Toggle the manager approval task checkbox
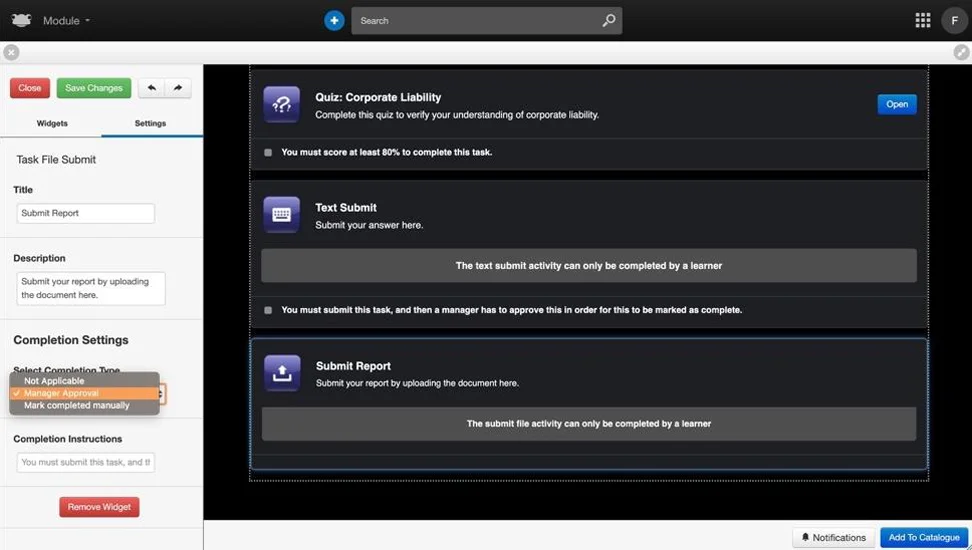Screen dimensions: 972x550 coord(268,311)
